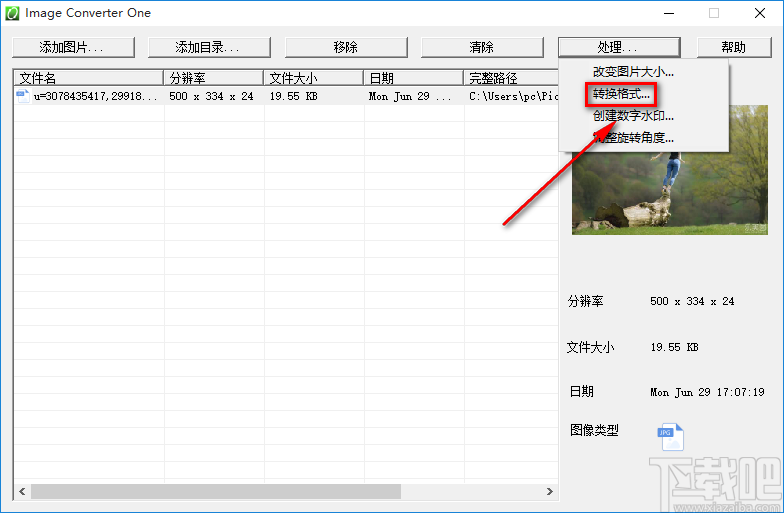Select the file row u=3078435417,29918...
Image resolution: width=784 pixels, height=513 pixels.
pos(286,96)
